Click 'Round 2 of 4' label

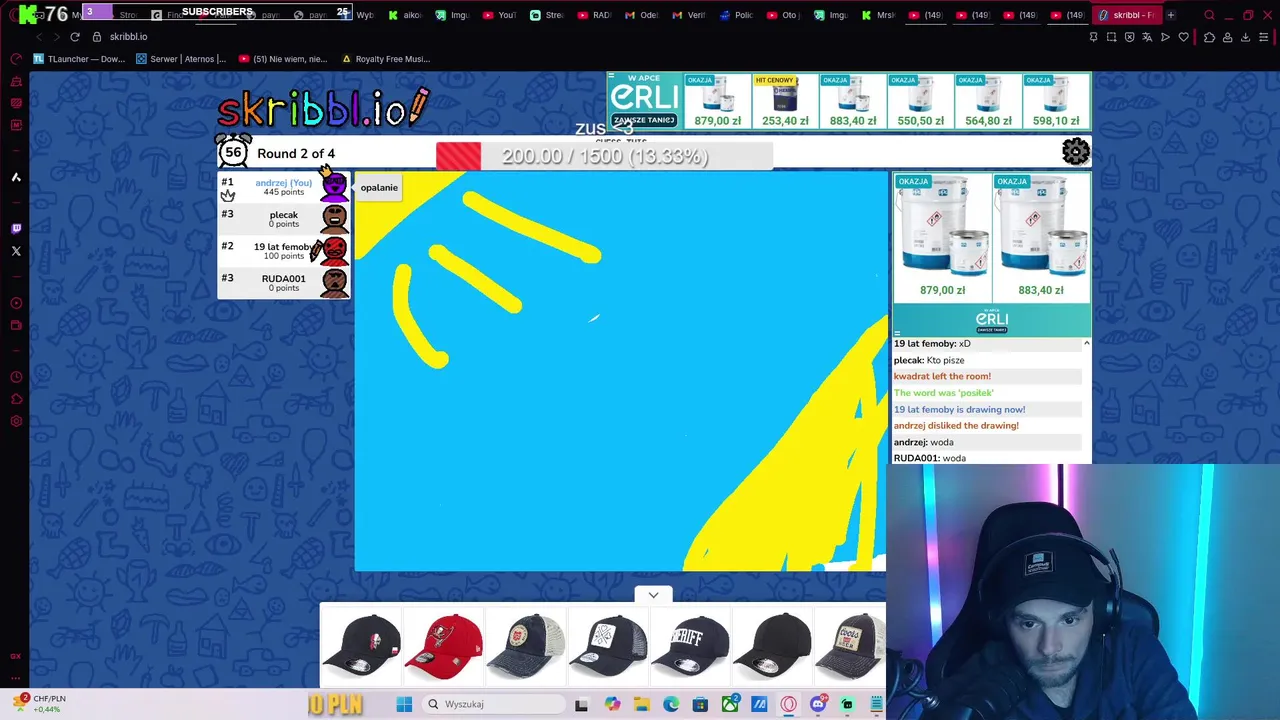[x=296, y=154]
